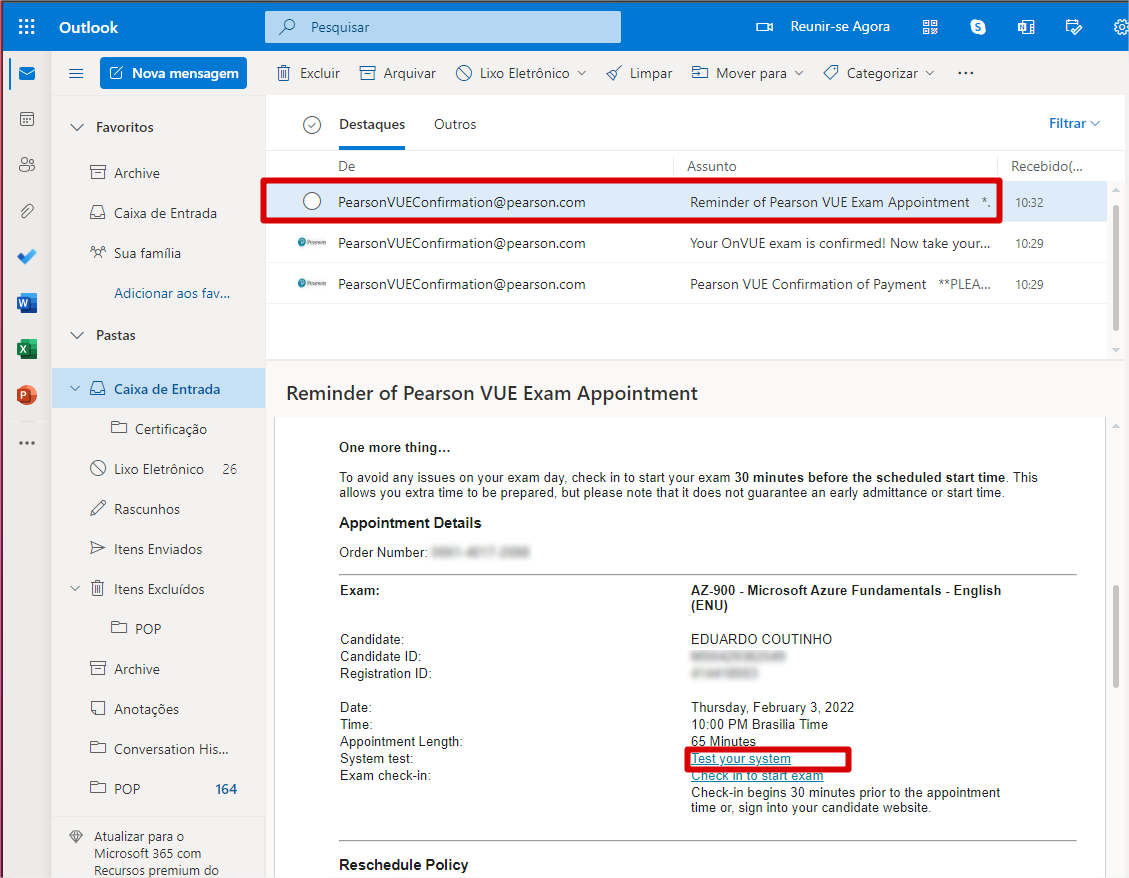
Task: Open Mail in the left rail
Action: click(27, 73)
